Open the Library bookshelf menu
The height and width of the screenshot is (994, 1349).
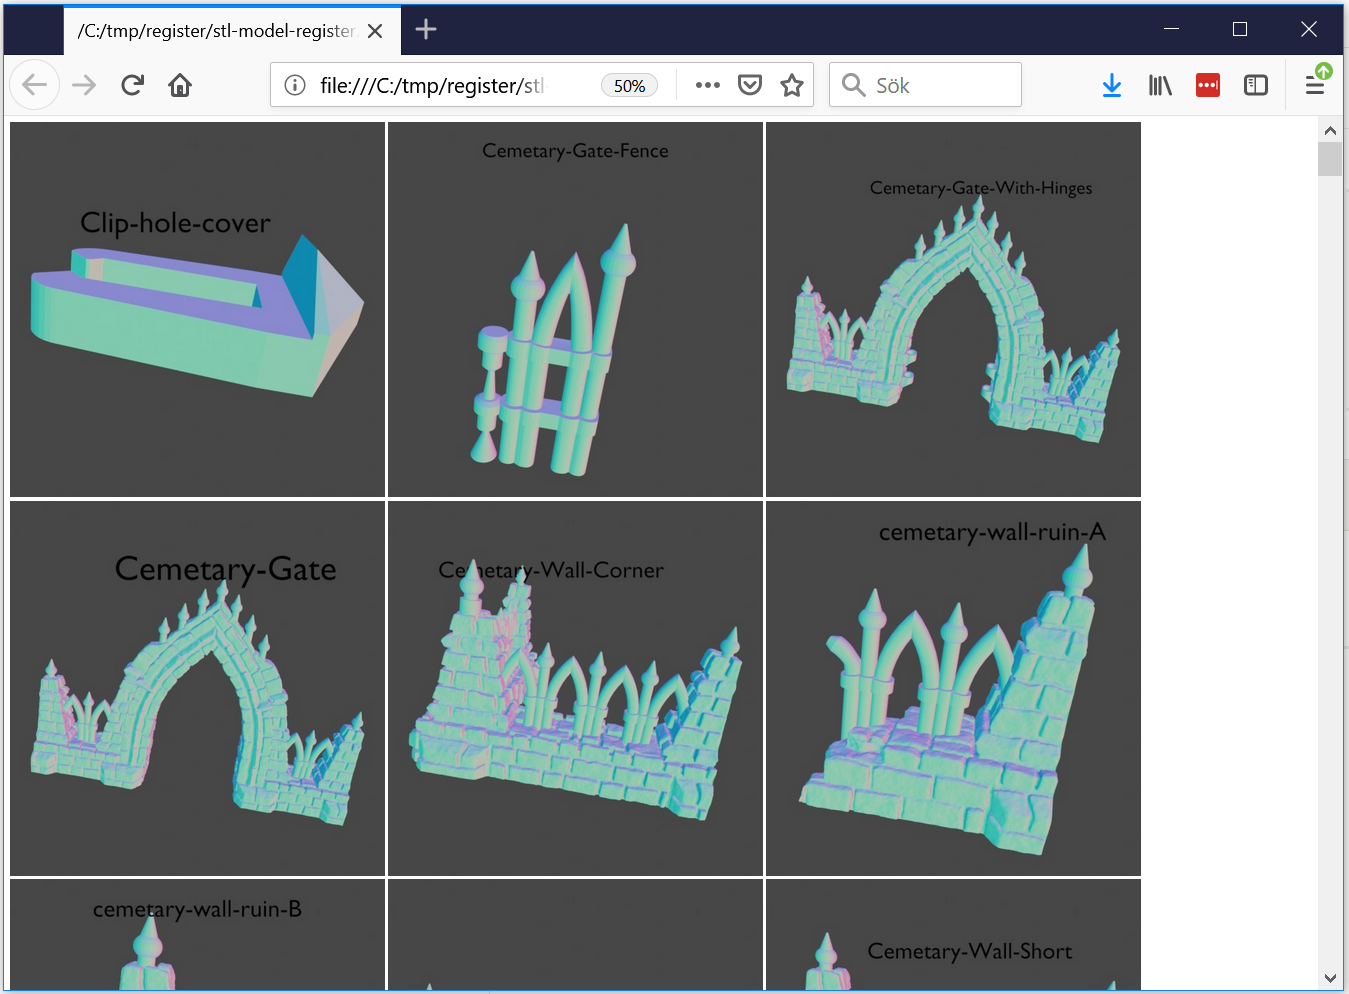pos(1160,85)
